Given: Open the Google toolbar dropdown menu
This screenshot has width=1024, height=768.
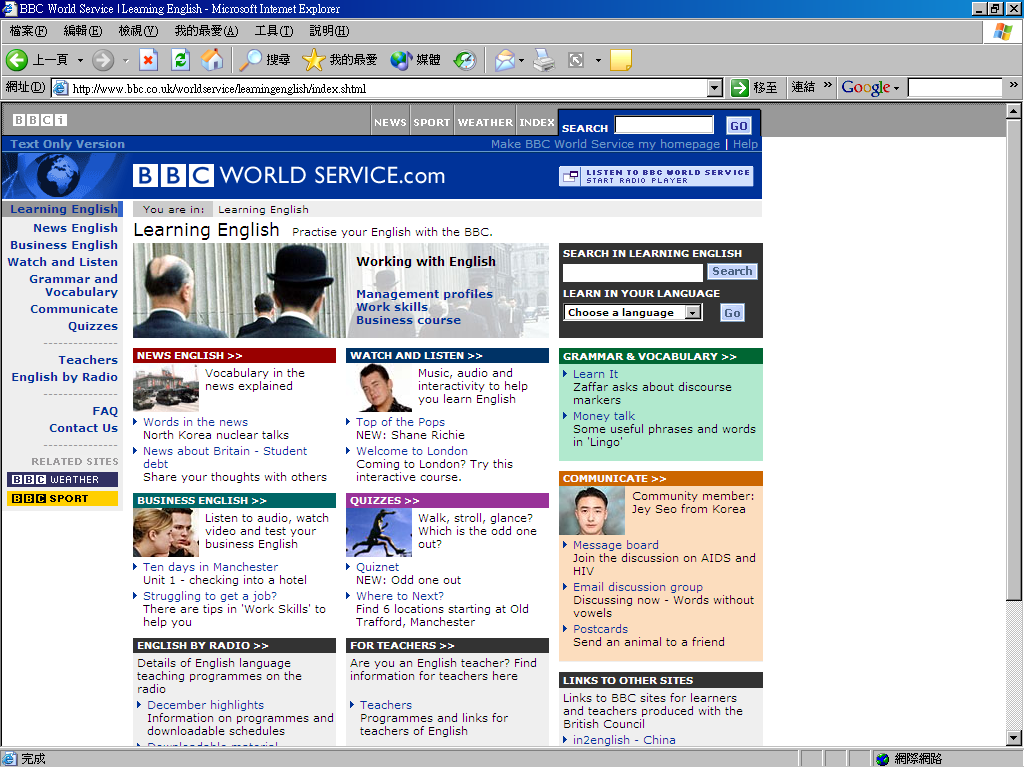Looking at the screenshot, I should [897, 88].
